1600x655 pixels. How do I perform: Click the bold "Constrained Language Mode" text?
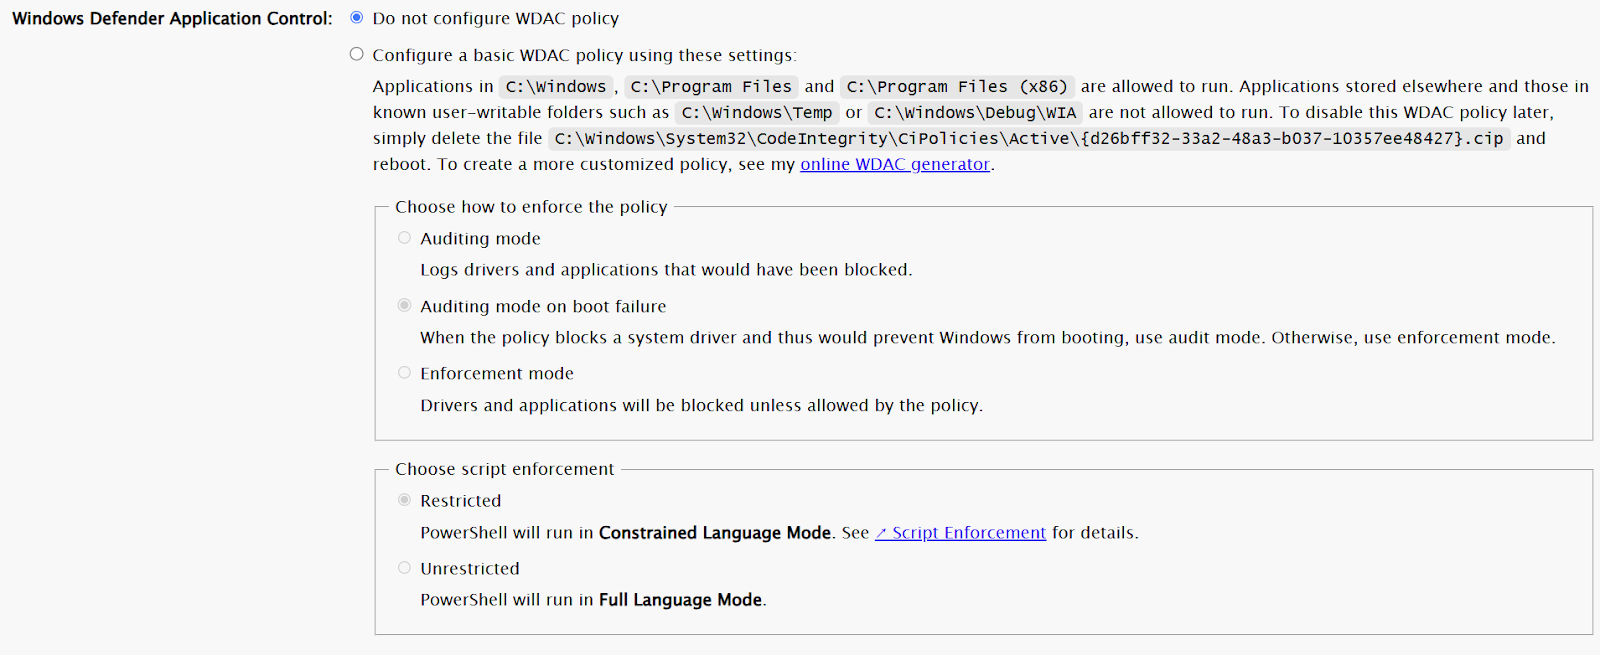(714, 533)
